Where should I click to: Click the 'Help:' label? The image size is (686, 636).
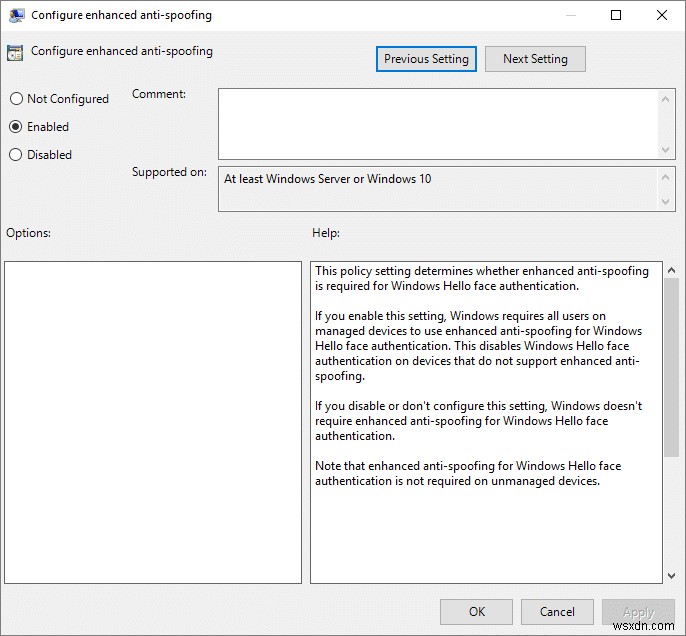326,233
